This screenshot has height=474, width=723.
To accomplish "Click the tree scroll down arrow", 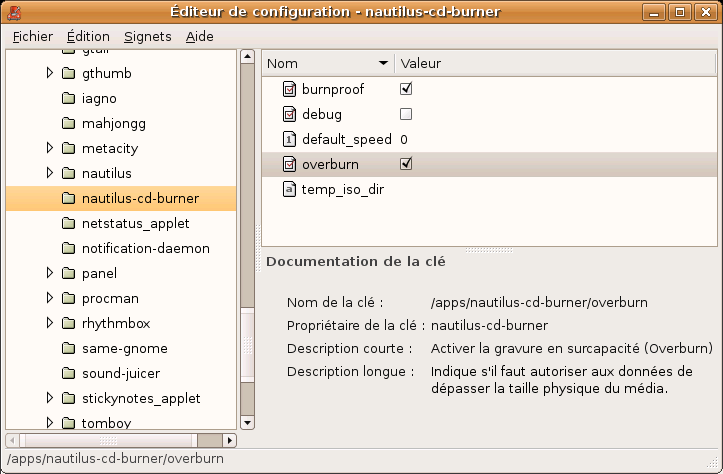I will [248, 422].
